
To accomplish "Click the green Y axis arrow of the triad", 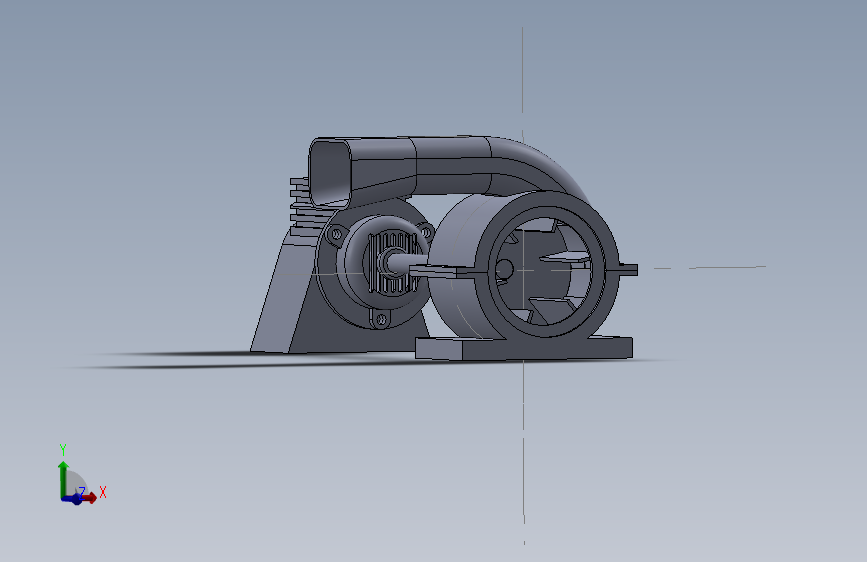I will point(63,478).
